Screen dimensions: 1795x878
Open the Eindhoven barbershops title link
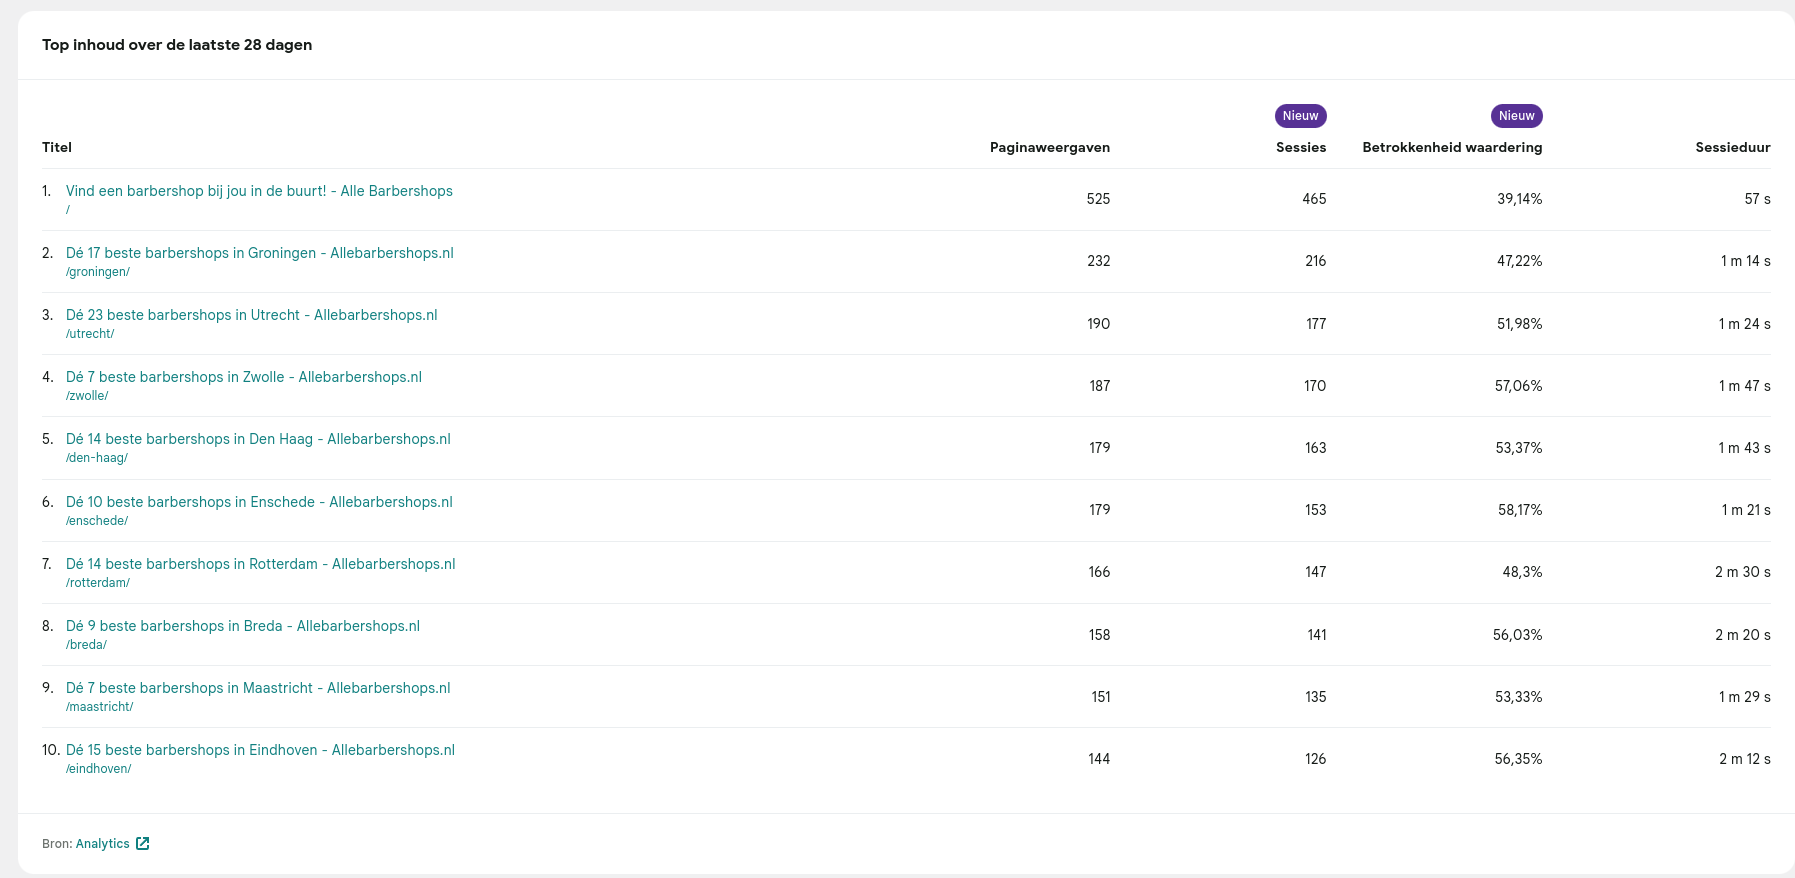(x=260, y=750)
